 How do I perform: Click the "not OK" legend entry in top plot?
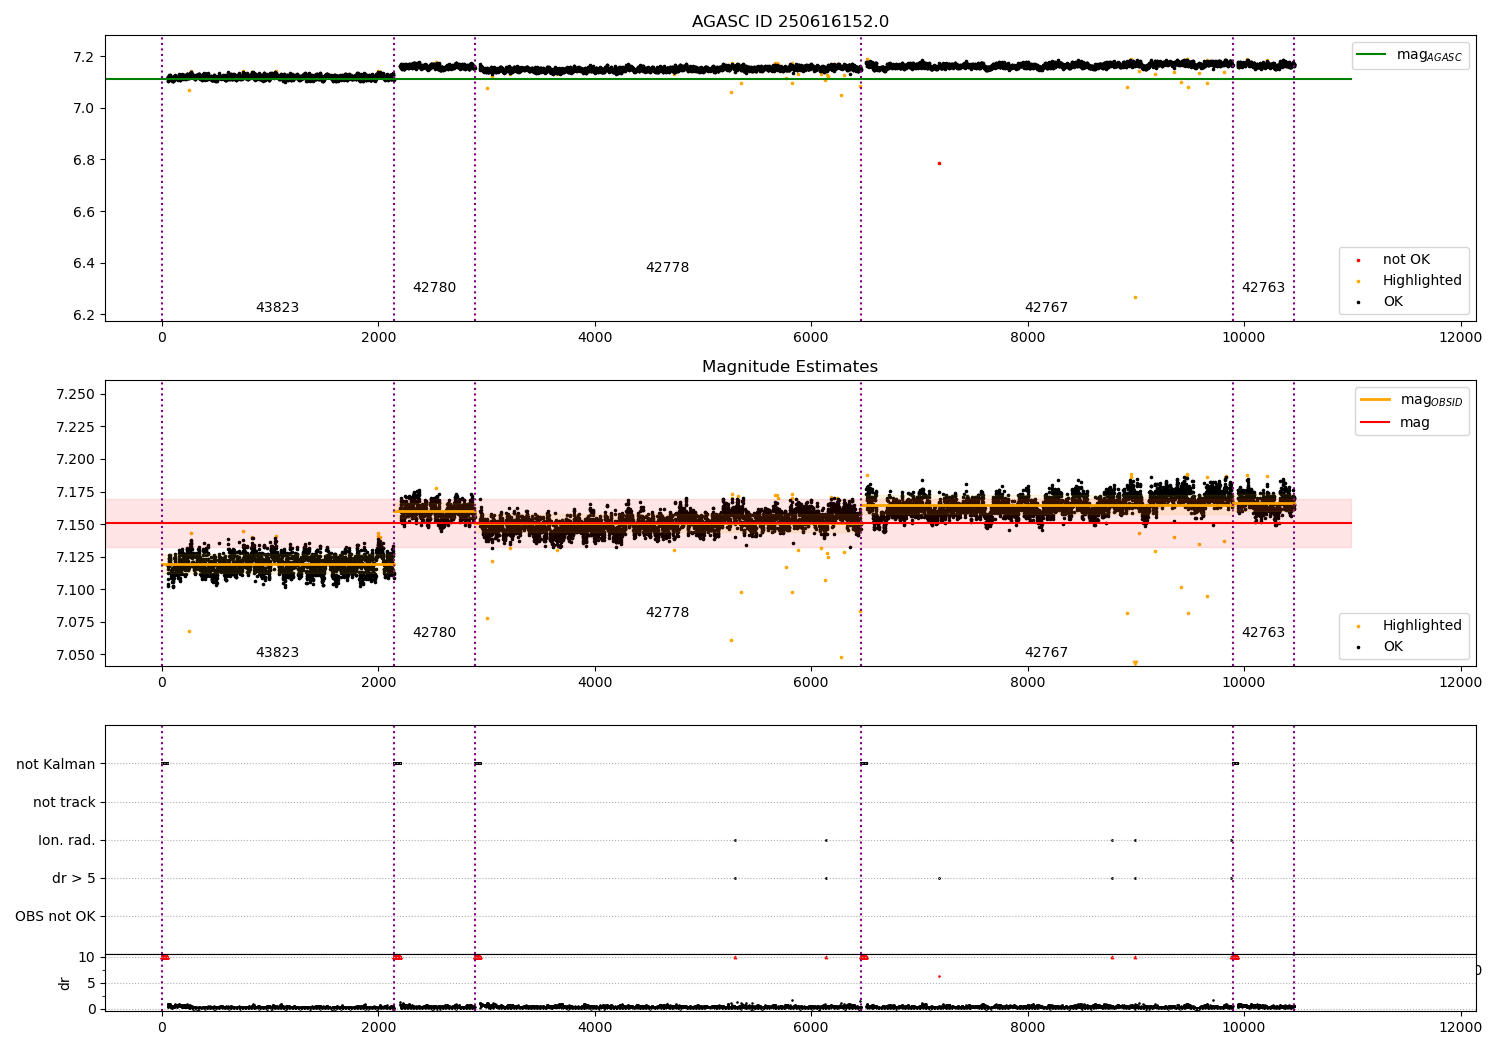(x=1406, y=260)
